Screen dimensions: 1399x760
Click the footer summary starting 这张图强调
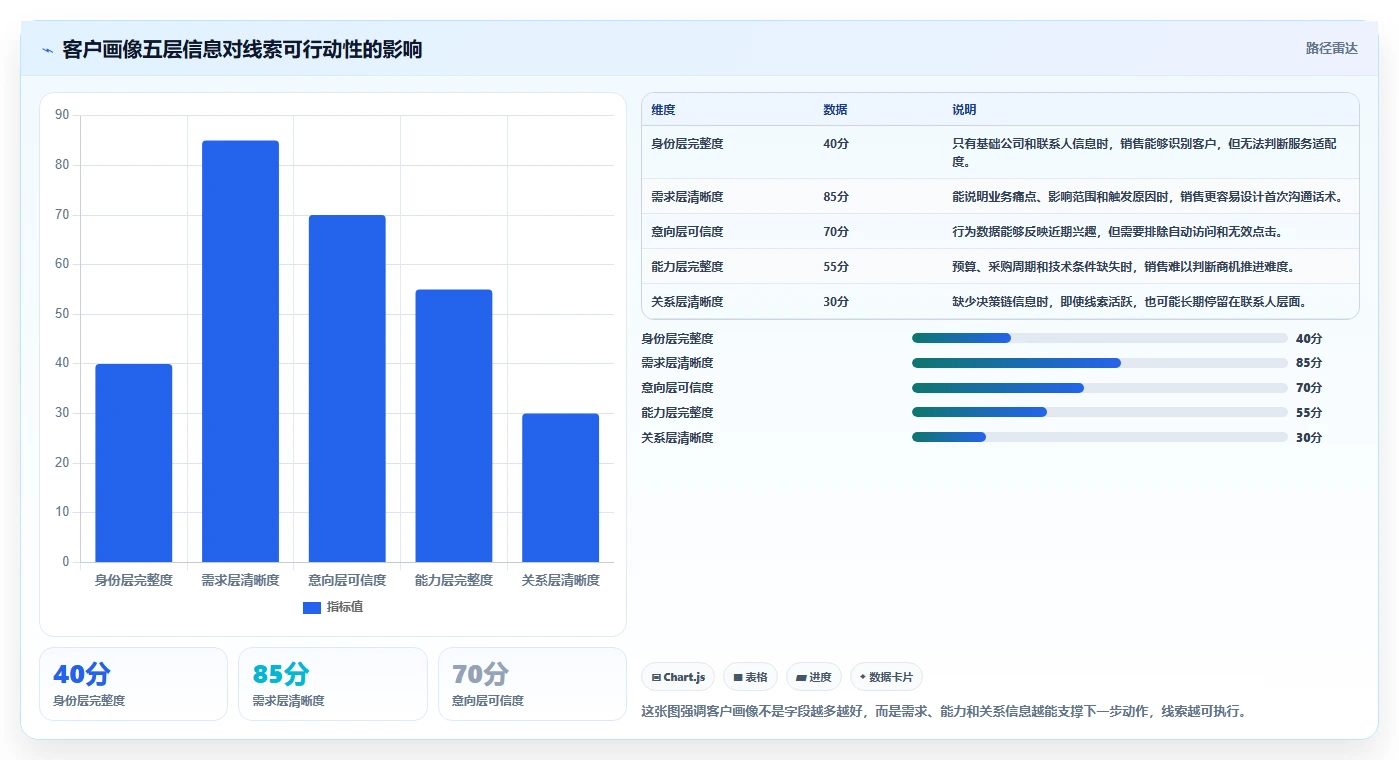point(943,712)
